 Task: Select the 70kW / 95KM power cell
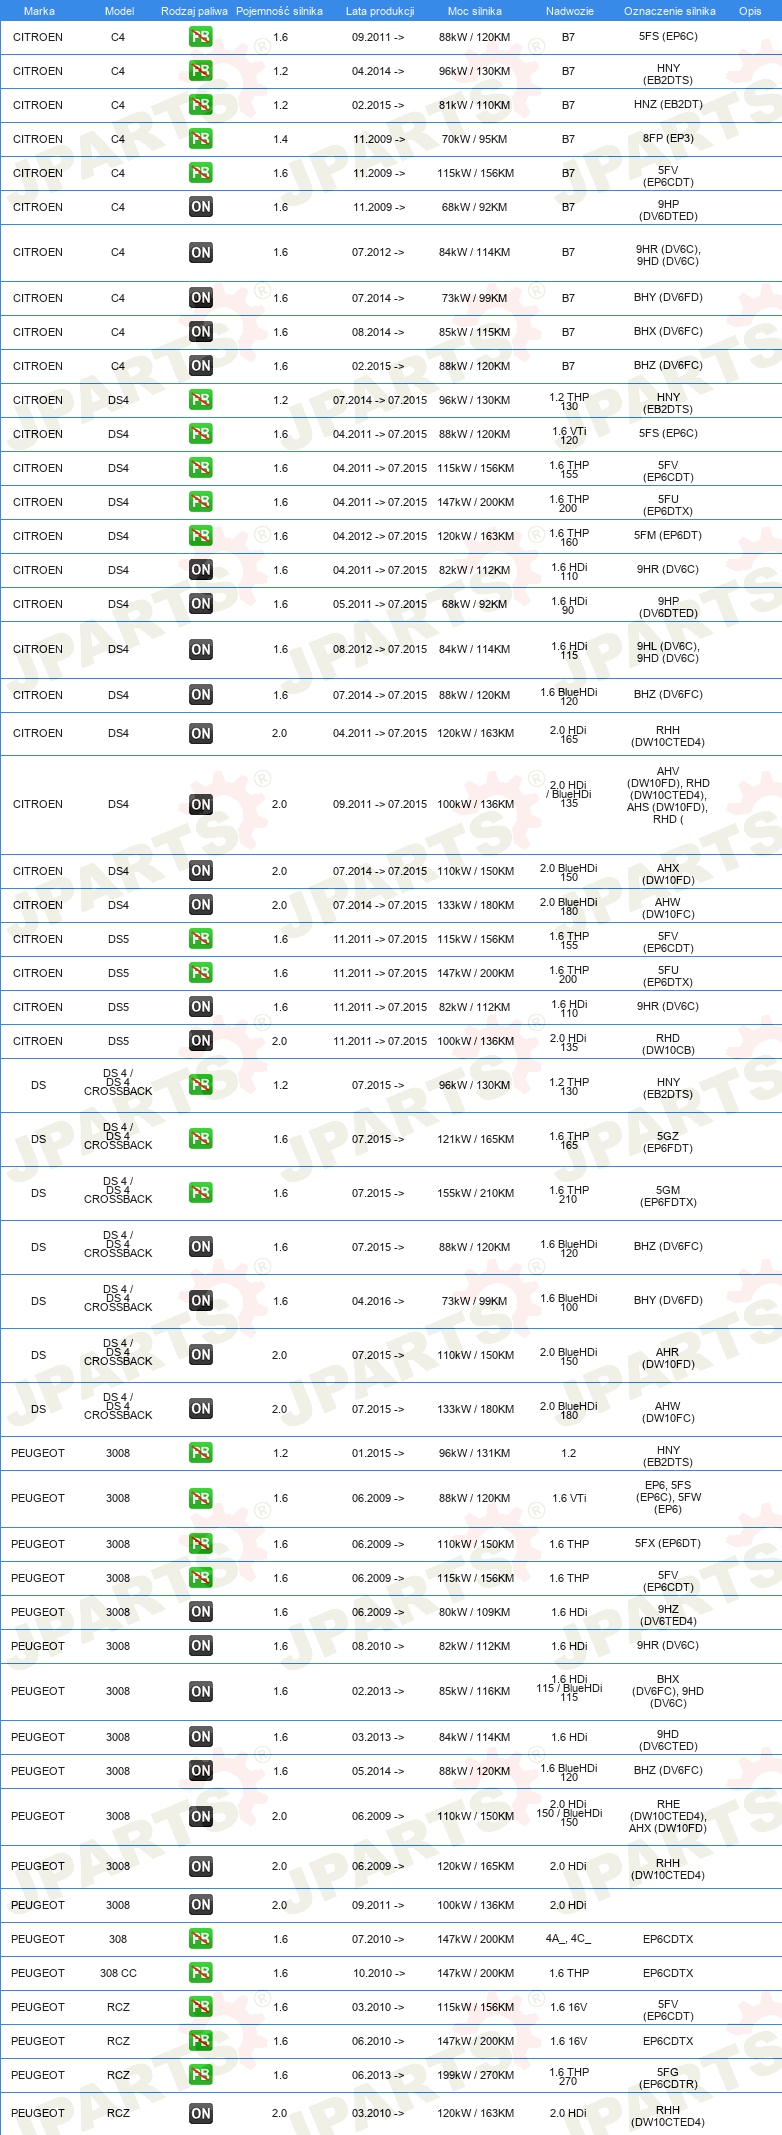(x=475, y=139)
